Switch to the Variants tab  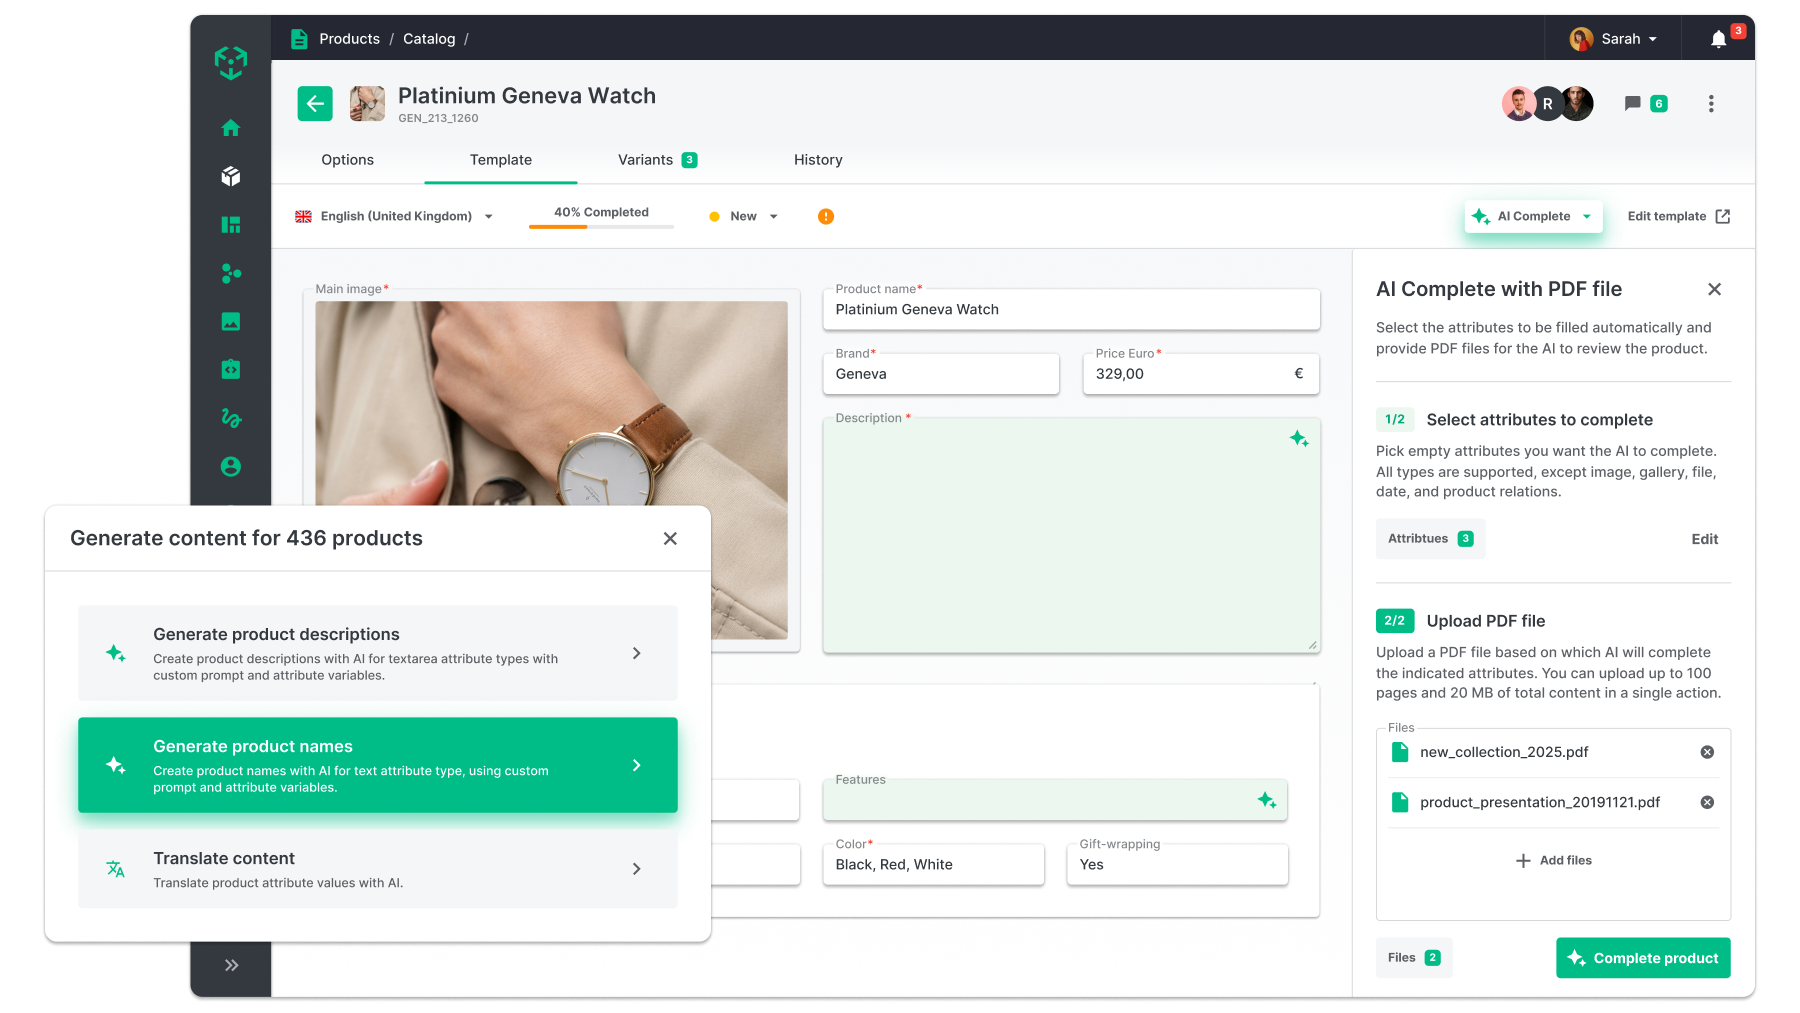click(656, 160)
